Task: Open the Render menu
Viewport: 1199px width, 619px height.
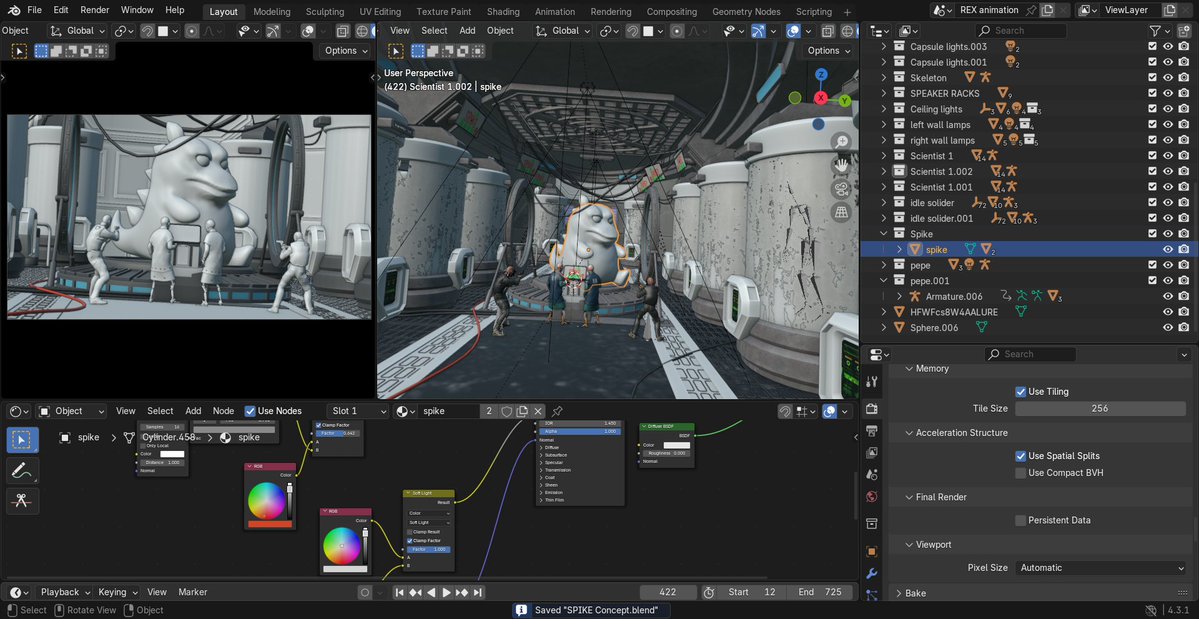Action: [95, 10]
